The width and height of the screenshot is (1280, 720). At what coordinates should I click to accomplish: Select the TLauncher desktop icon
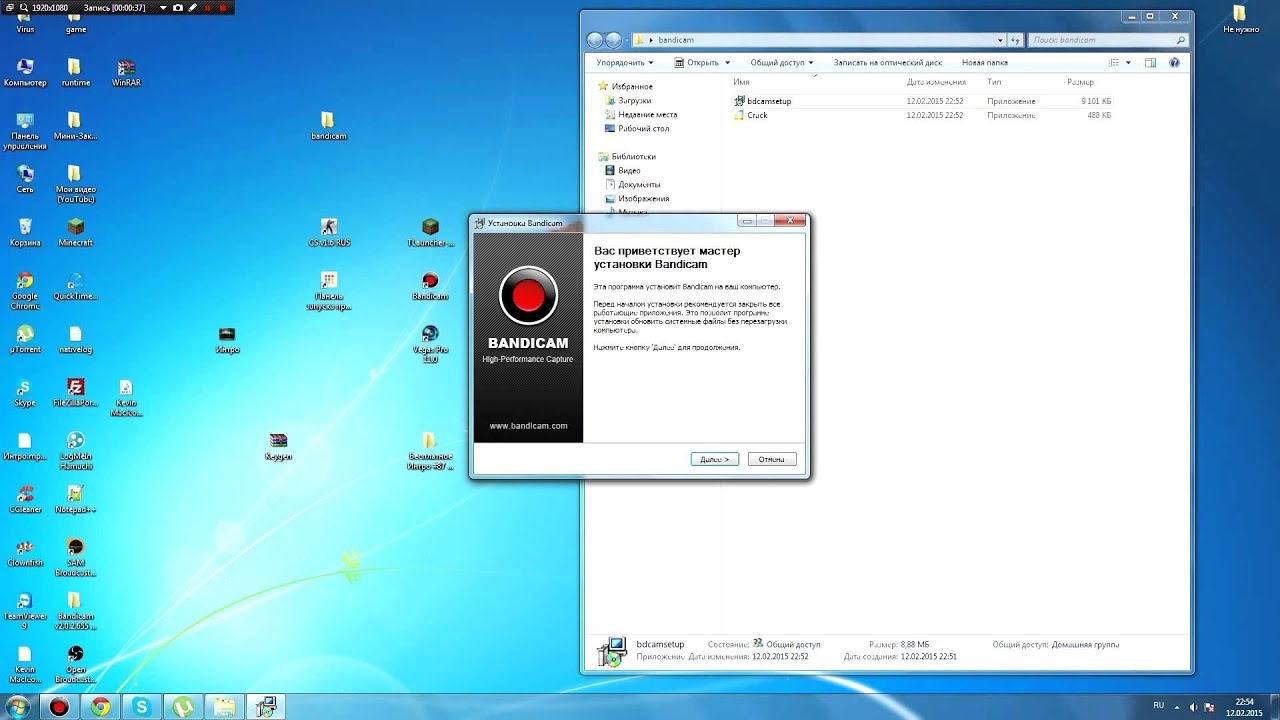point(430,233)
